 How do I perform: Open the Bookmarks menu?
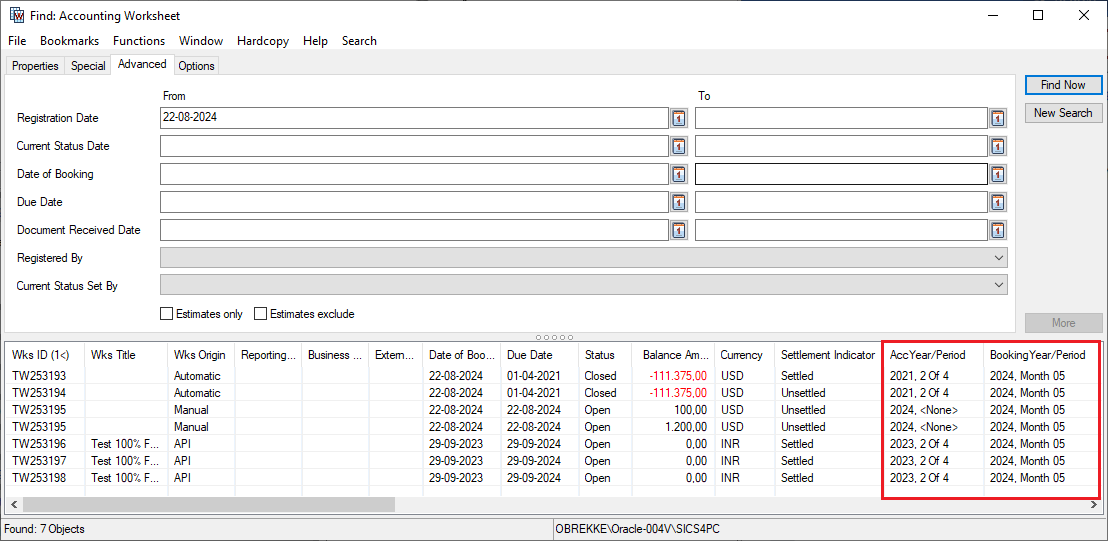pos(69,41)
